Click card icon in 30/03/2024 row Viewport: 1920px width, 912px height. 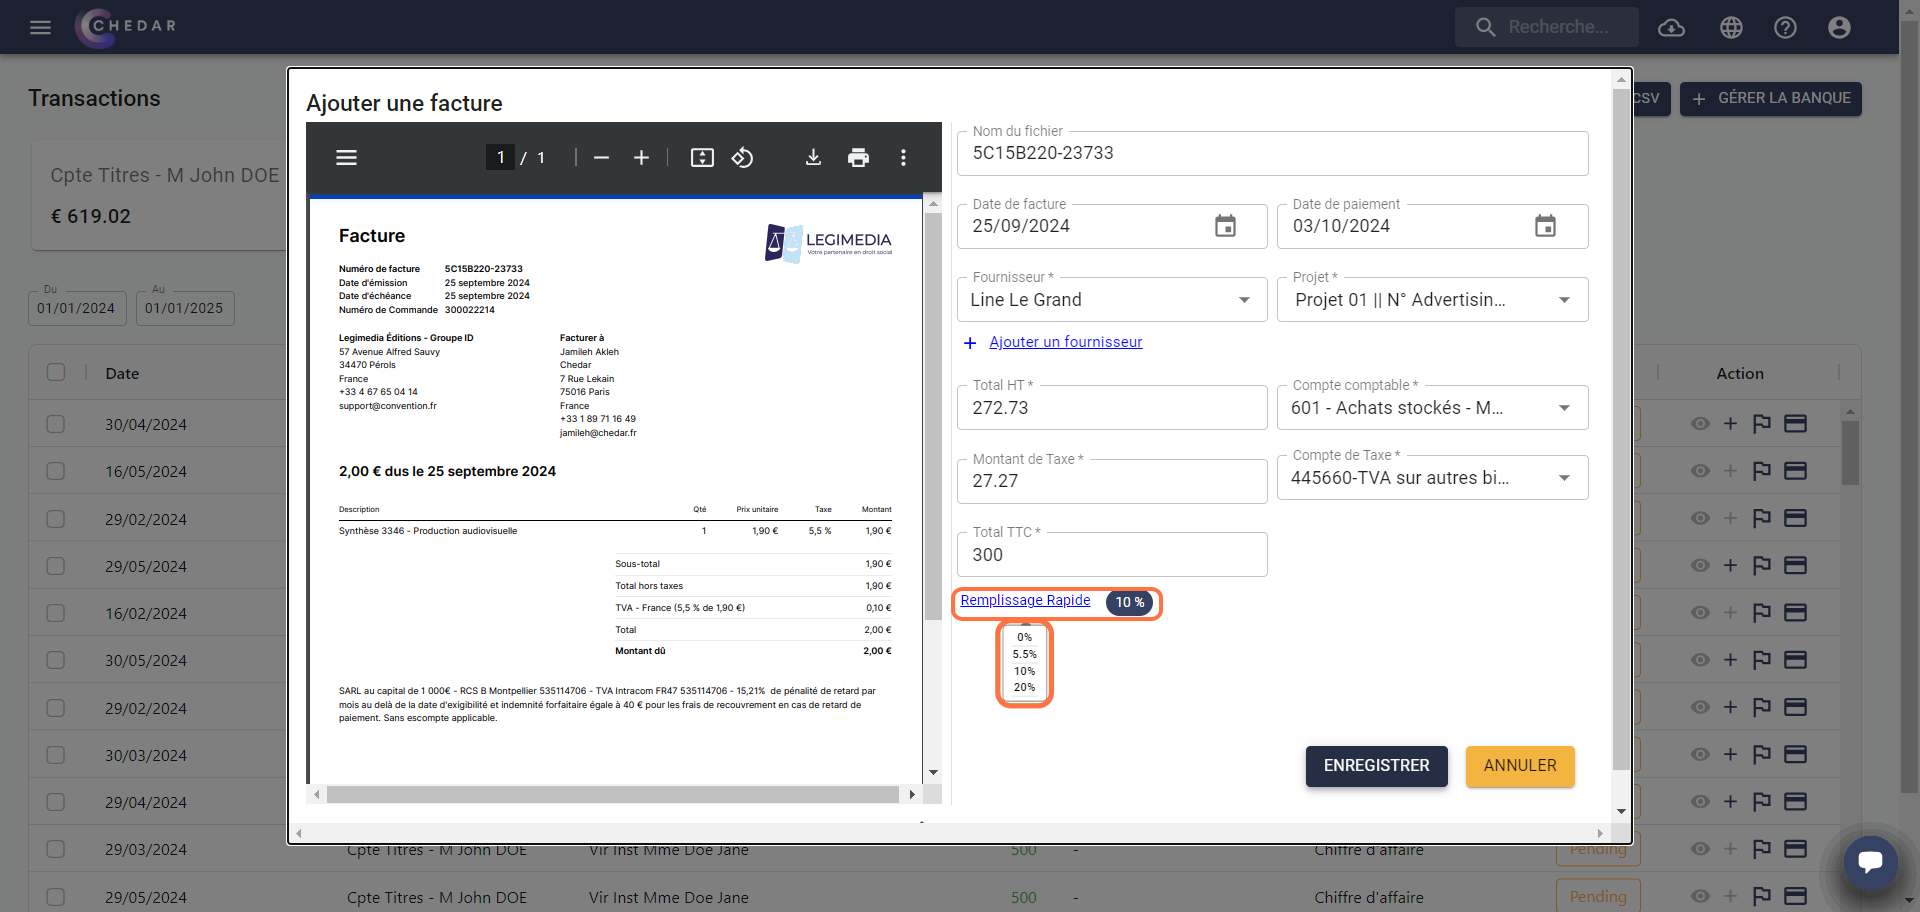(1796, 754)
